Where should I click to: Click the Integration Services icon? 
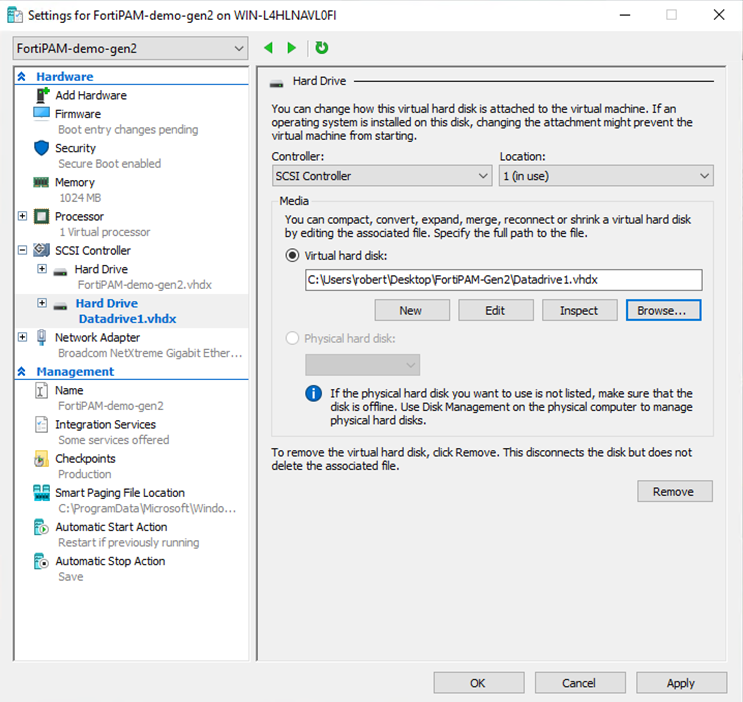tap(41, 425)
